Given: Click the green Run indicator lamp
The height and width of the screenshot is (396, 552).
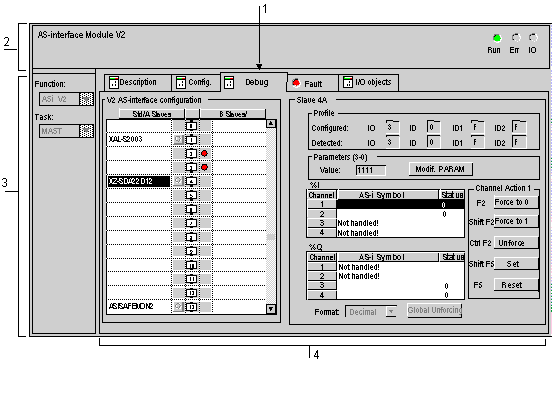Looking at the screenshot, I should (x=497, y=38).
